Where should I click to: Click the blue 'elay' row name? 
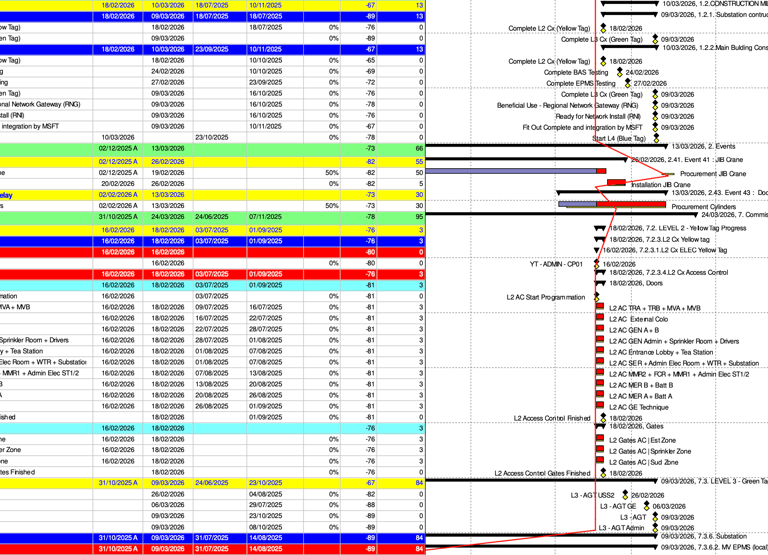6,195
